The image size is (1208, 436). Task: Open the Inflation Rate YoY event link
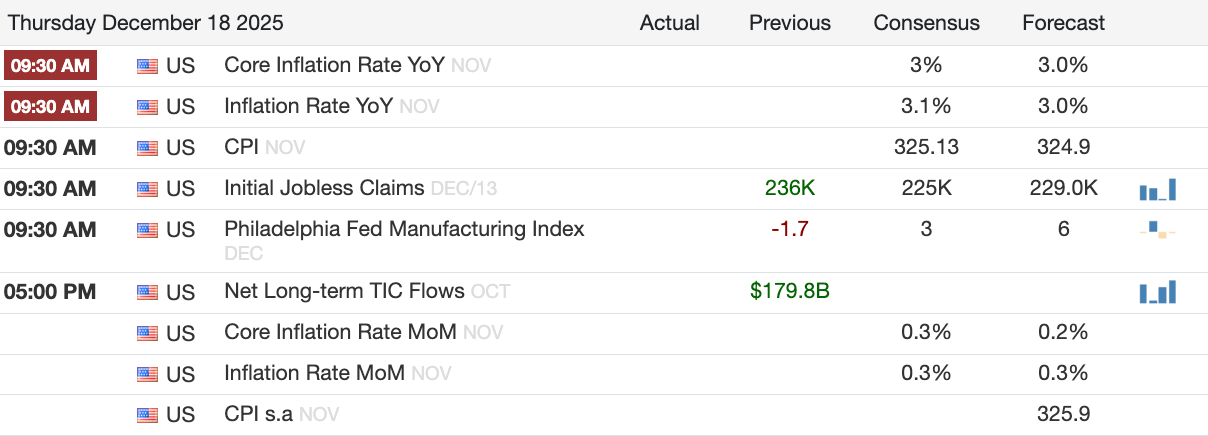(x=308, y=106)
